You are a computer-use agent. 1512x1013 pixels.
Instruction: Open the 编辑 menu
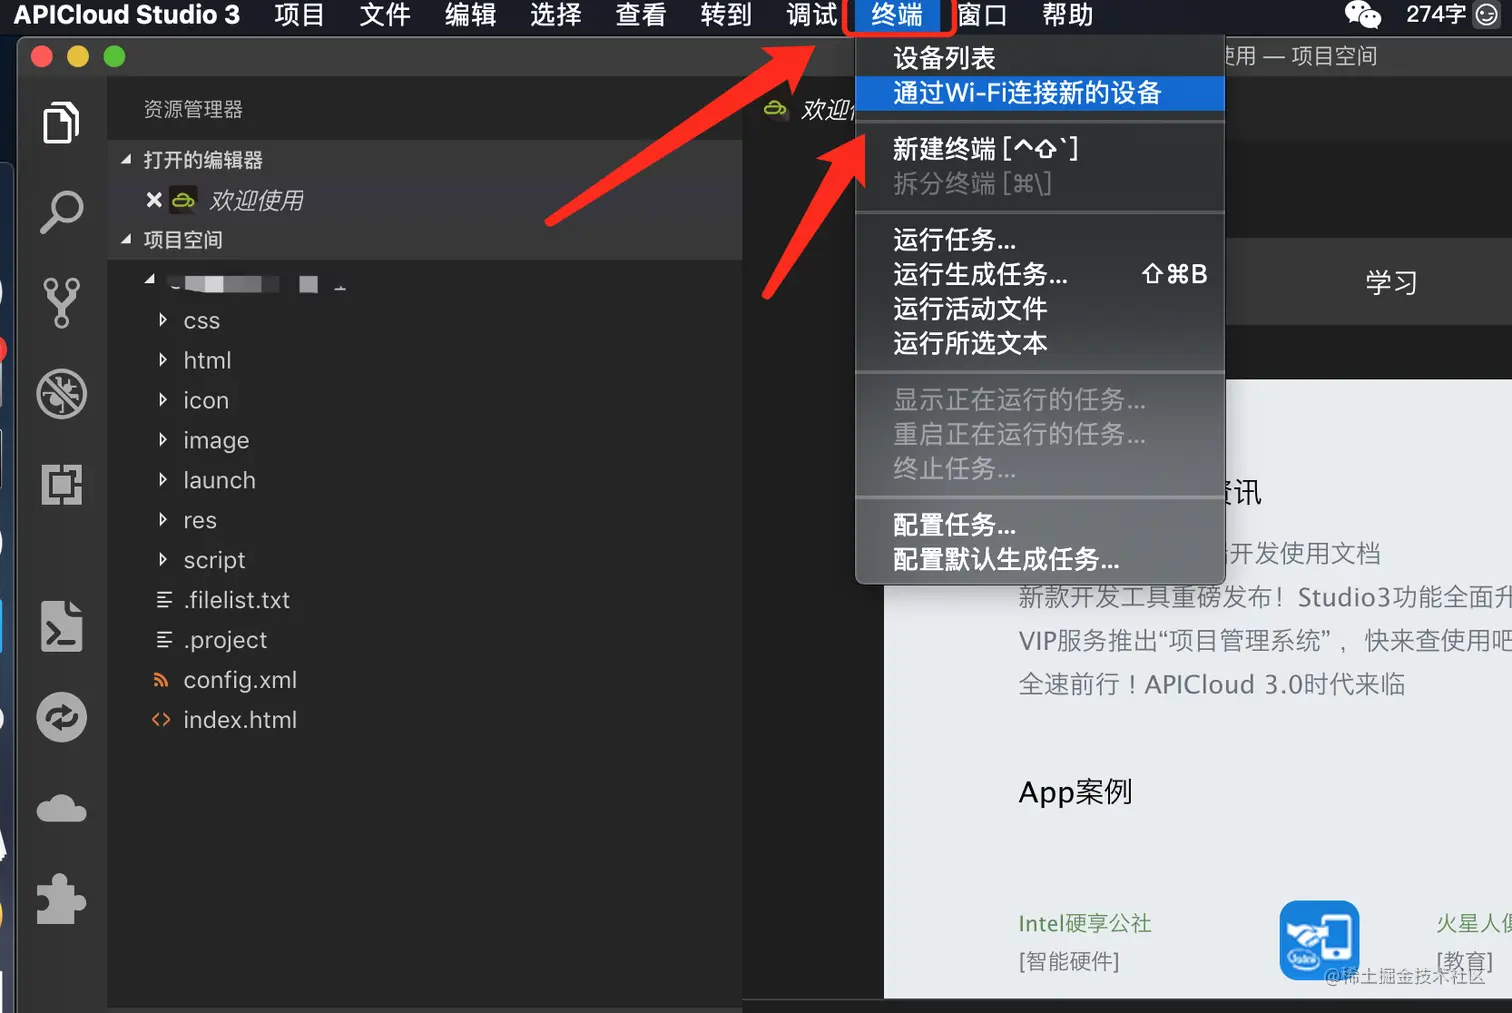tap(470, 15)
